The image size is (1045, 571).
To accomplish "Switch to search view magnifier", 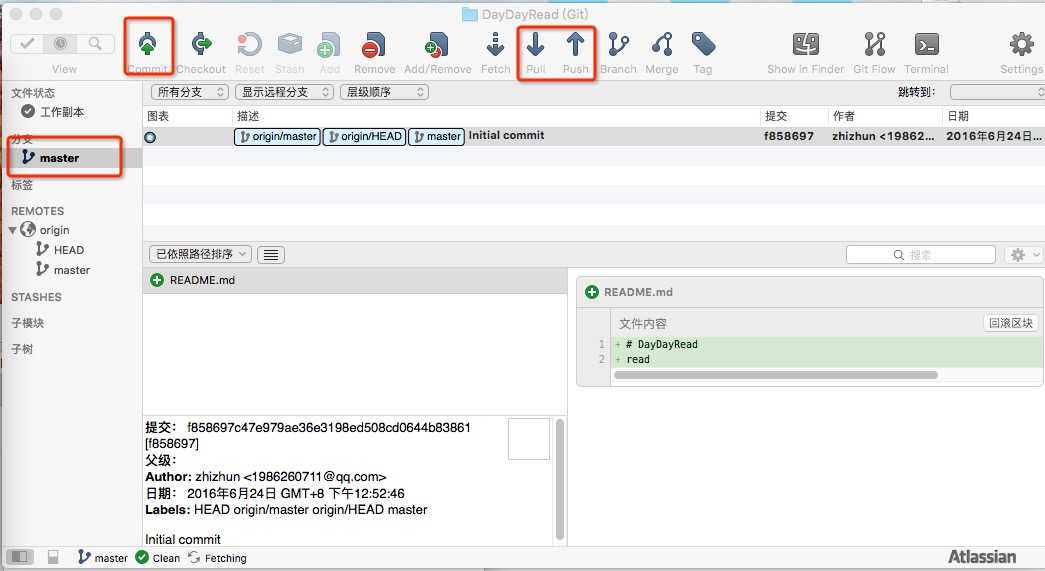I will (x=95, y=44).
